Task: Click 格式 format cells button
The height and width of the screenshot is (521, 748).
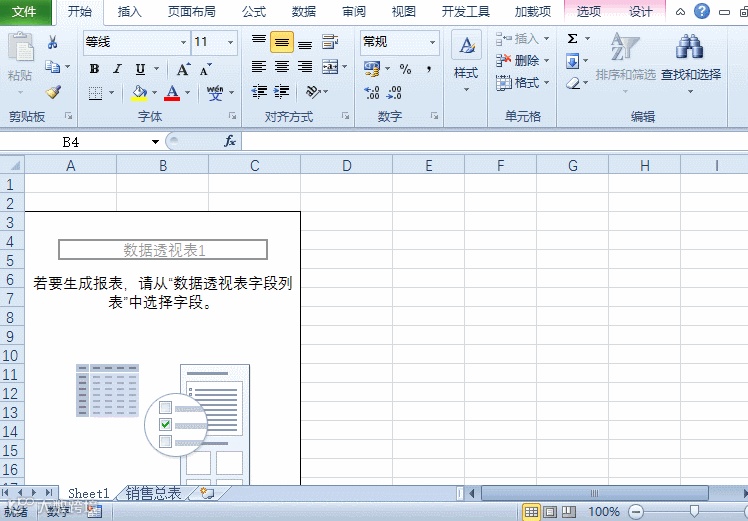Action: pos(522,83)
